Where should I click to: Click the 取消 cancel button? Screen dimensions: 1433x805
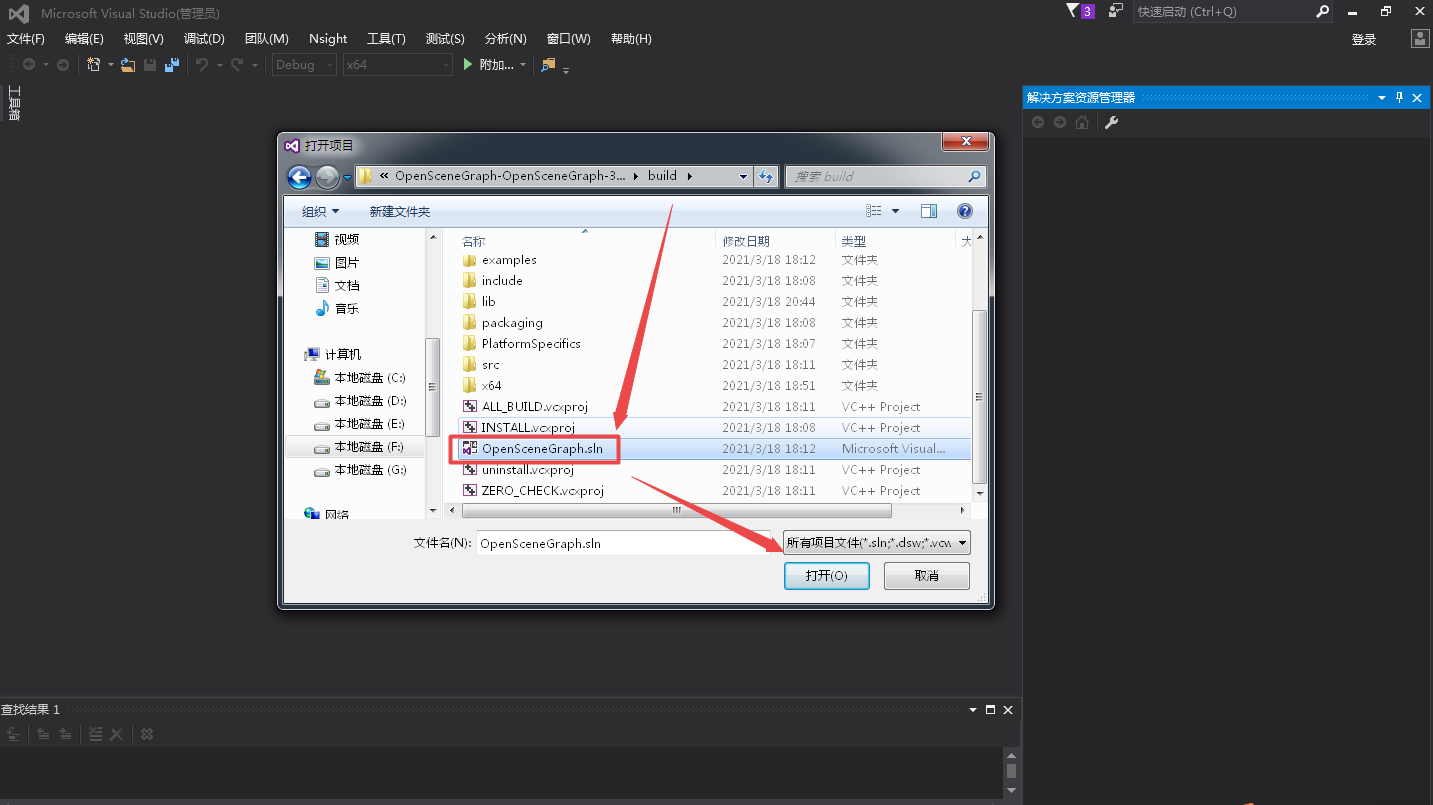coord(927,576)
